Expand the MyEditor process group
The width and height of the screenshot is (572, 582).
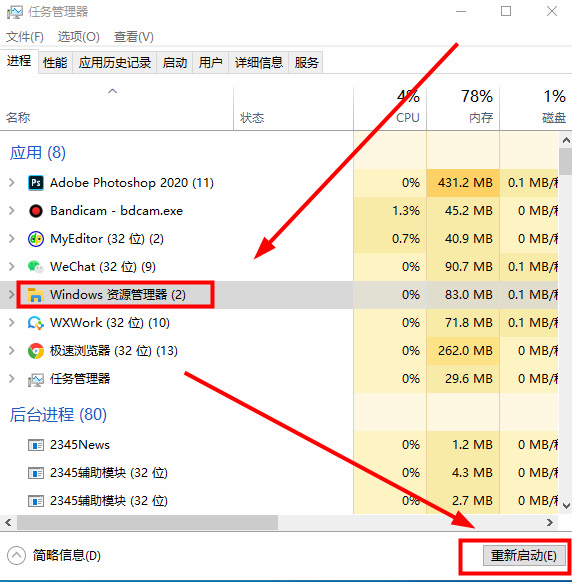coord(12,239)
